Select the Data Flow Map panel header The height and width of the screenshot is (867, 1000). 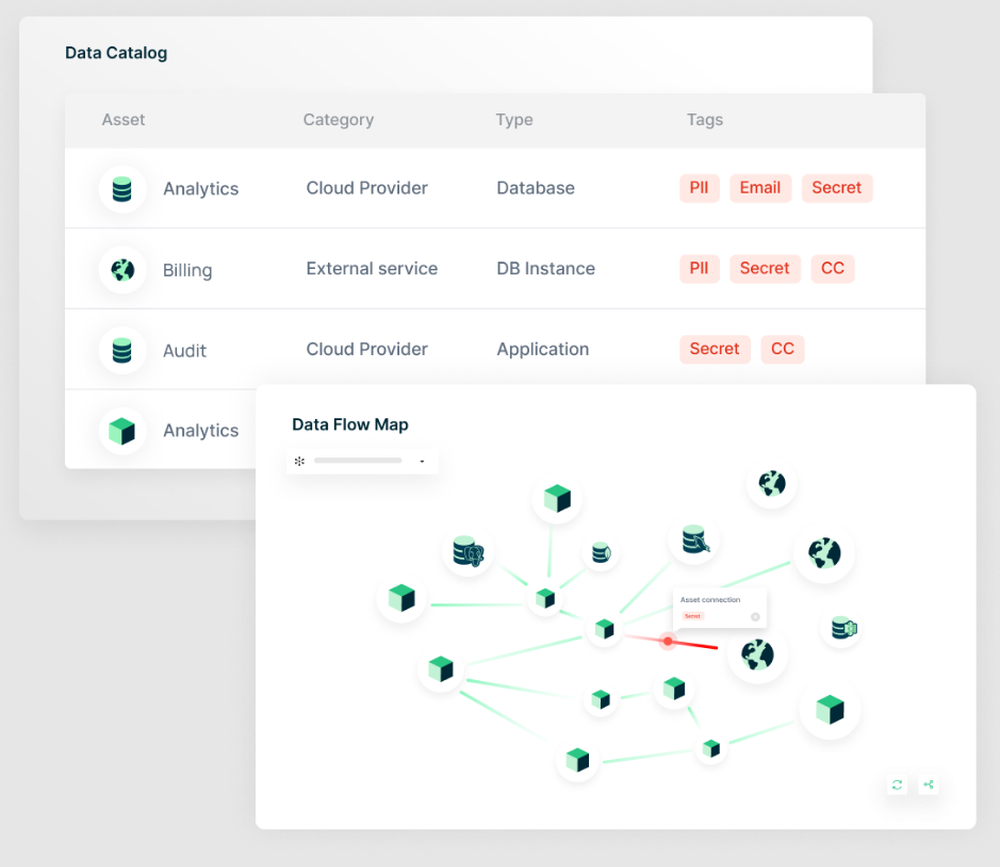click(x=350, y=424)
